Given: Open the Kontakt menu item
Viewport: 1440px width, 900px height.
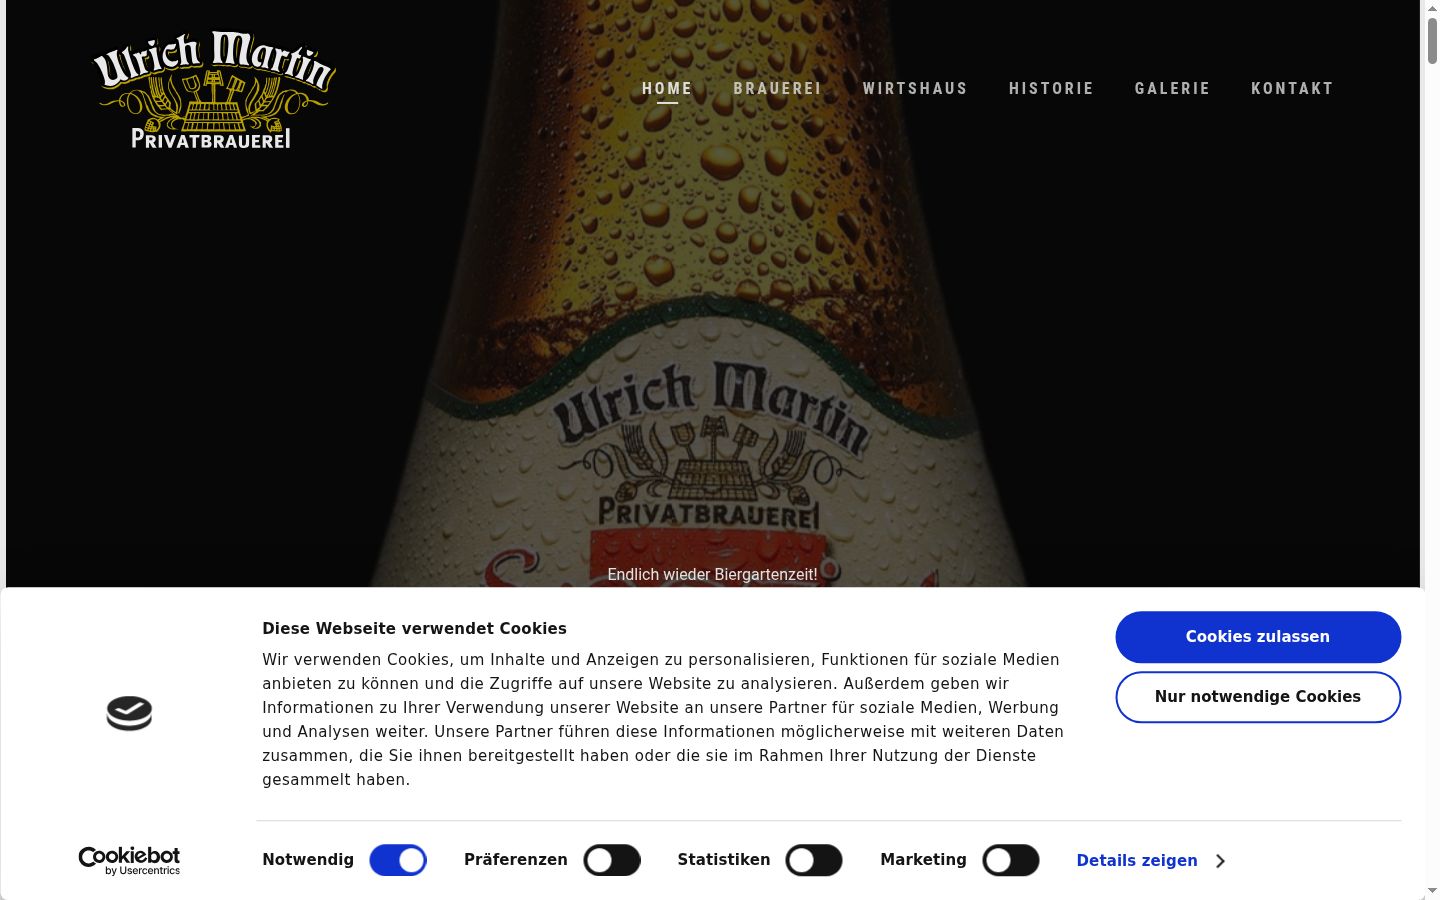Looking at the screenshot, I should (1292, 88).
